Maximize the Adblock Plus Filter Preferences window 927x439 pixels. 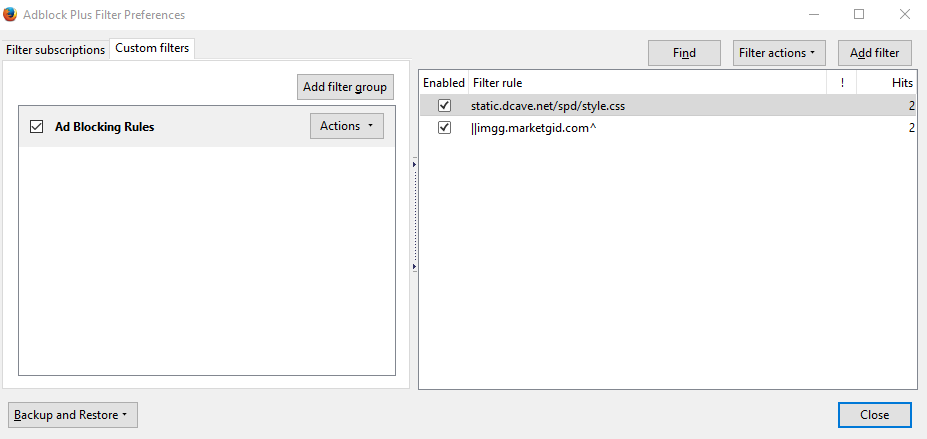point(859,14)
